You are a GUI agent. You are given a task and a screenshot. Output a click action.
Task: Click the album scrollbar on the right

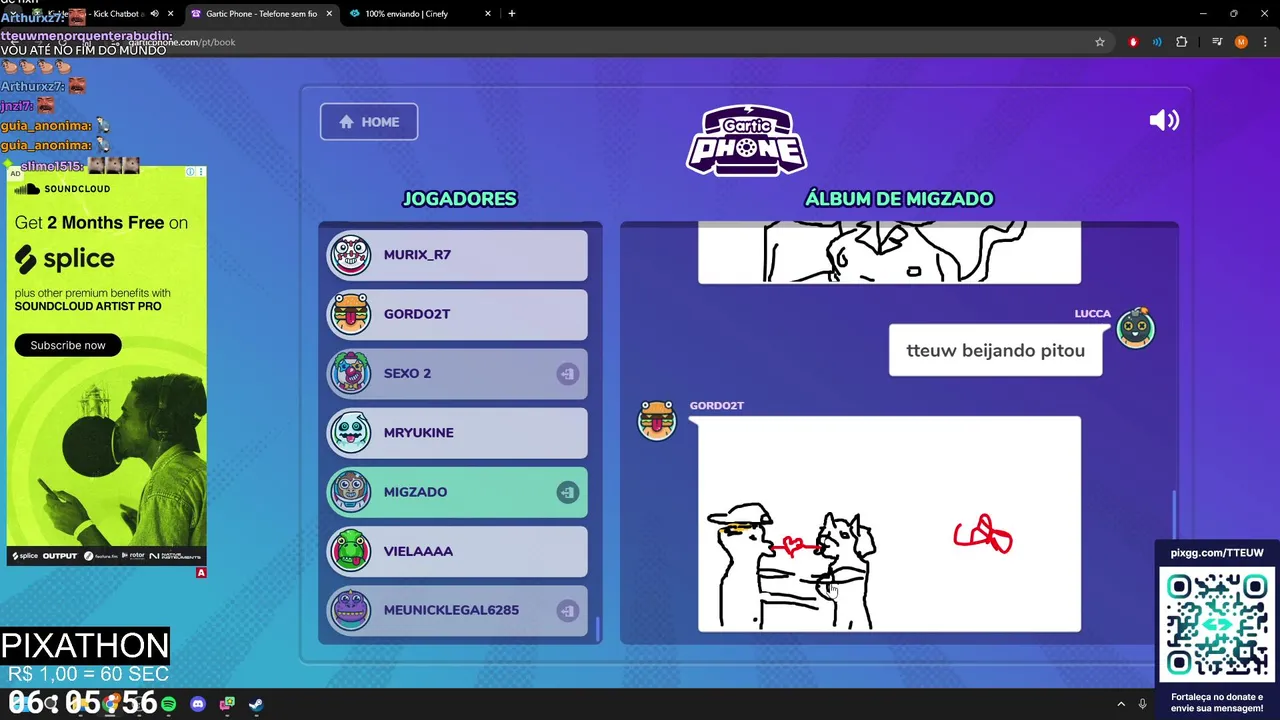(1175, 514)
